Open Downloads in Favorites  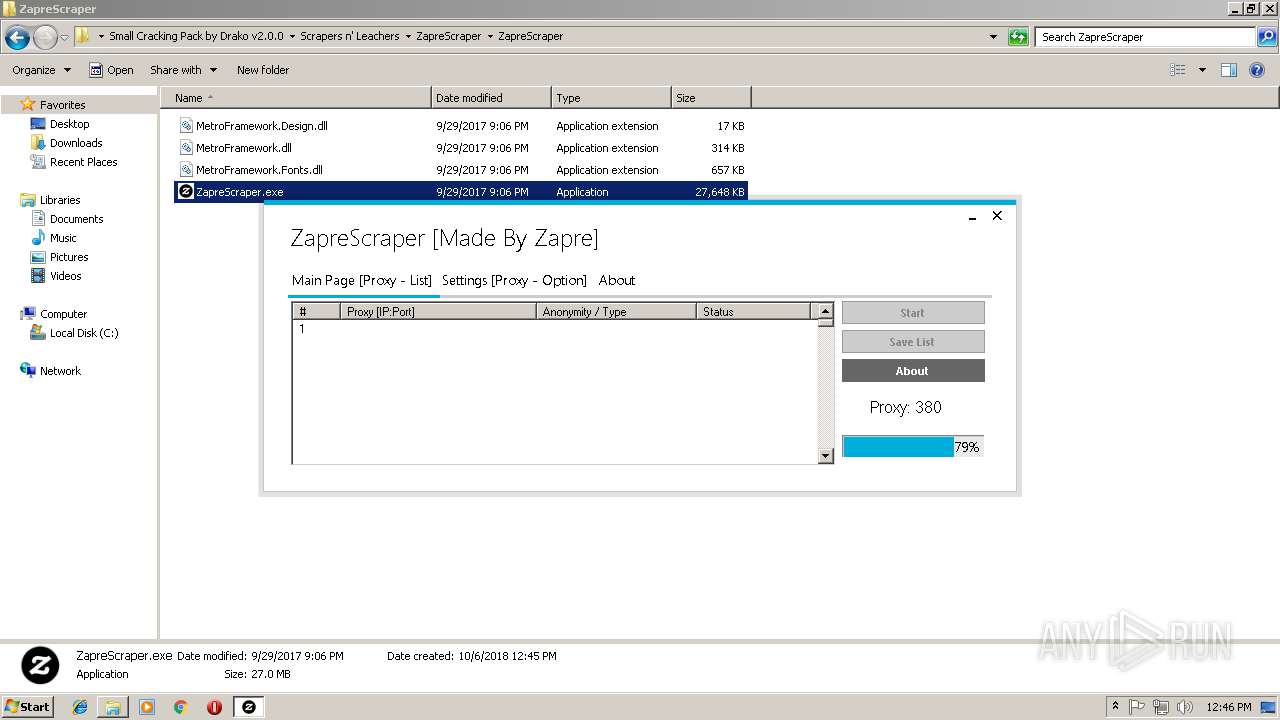(76, 143)
